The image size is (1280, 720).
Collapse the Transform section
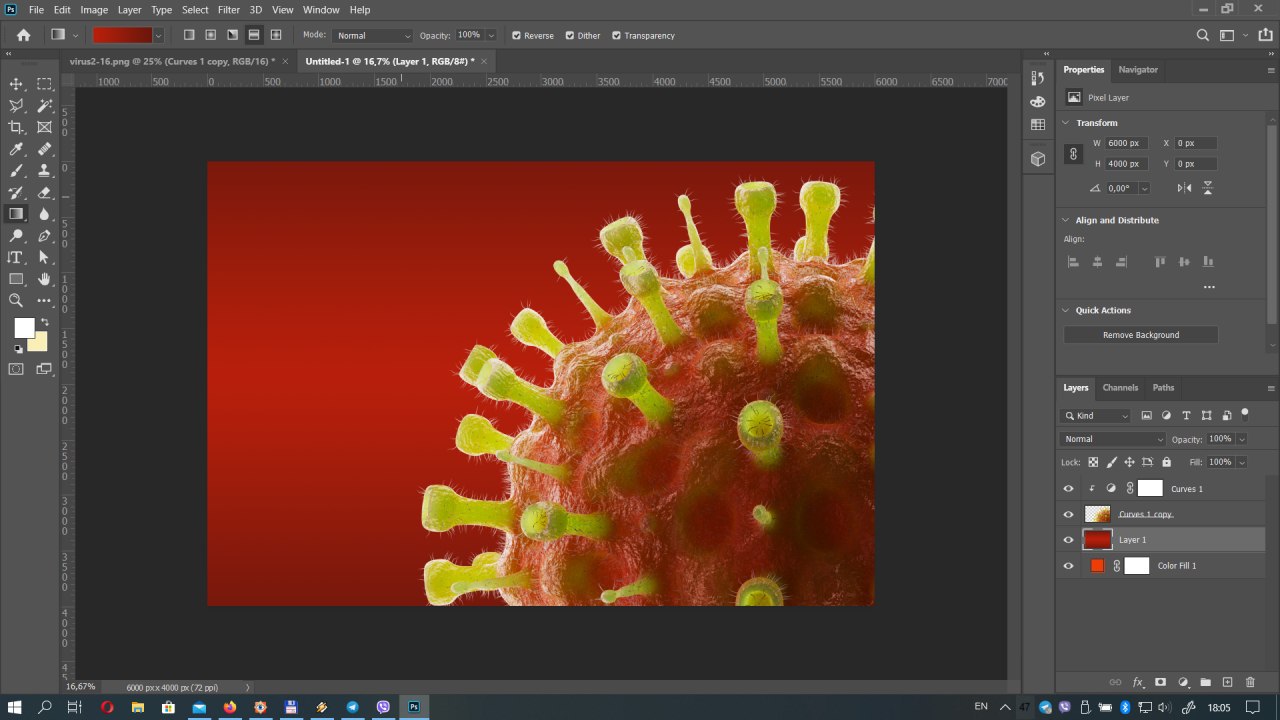[x=1066, y=123]
